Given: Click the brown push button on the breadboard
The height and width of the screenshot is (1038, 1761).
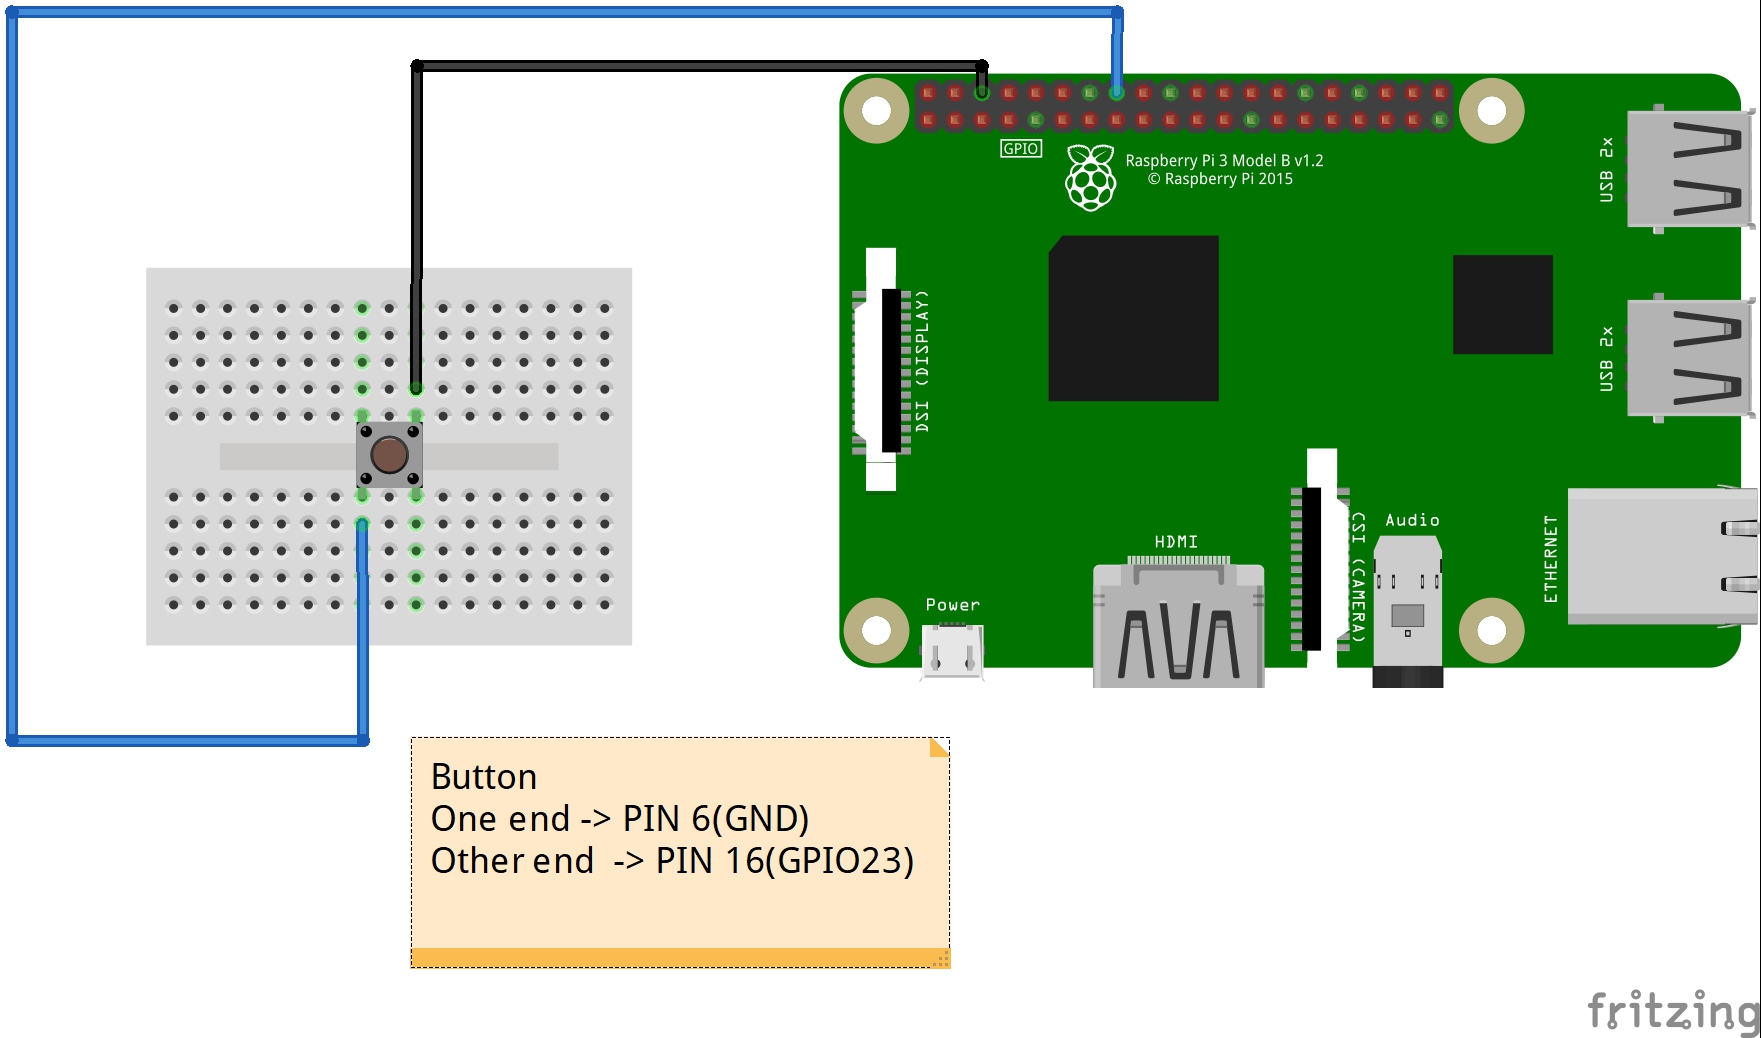Looking at the screenshot, I should click(389, 455).
